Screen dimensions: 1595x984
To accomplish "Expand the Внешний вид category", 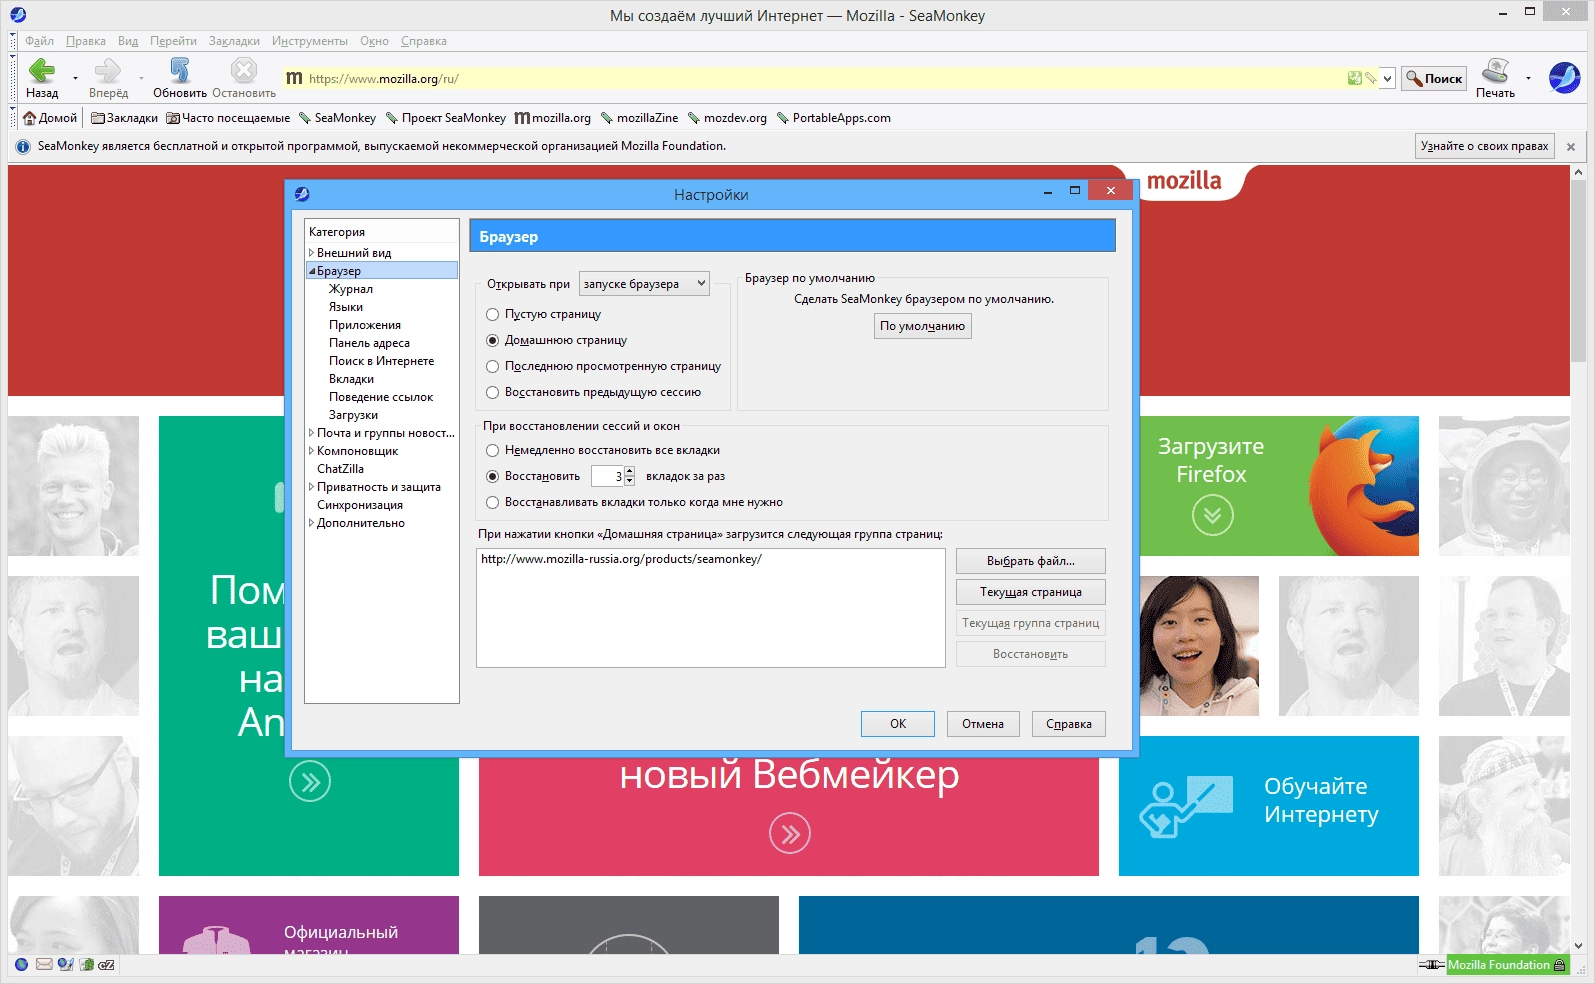I will pyautogui.click(x=311, y=253).
